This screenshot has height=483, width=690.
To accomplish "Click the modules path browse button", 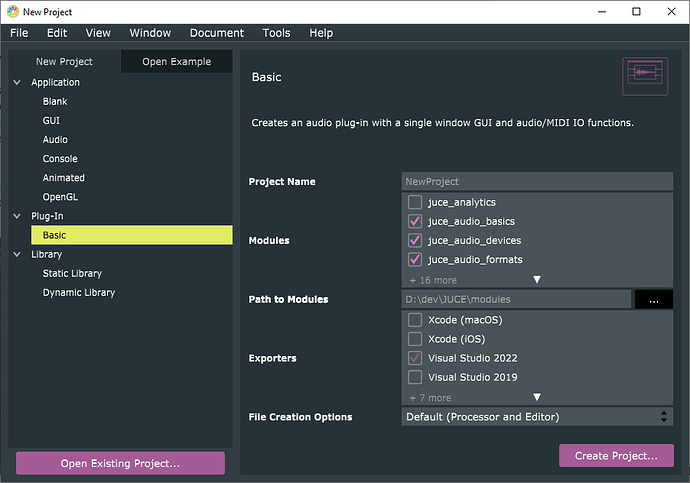I will pyautogui.click(x=654, y=299).
